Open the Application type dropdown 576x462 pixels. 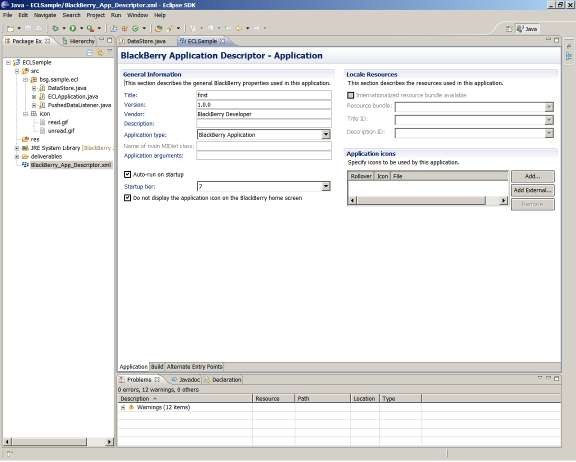pos(326,135)
